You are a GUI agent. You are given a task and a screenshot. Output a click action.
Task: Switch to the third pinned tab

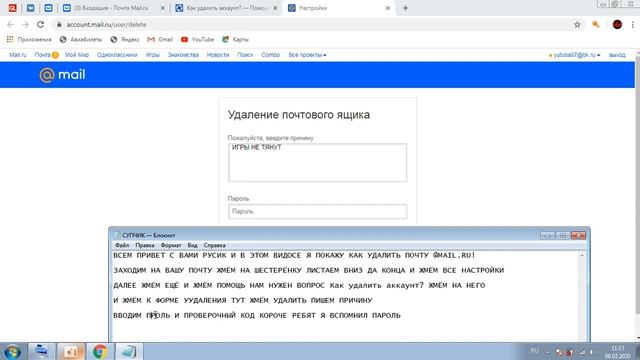coord(49,8)
